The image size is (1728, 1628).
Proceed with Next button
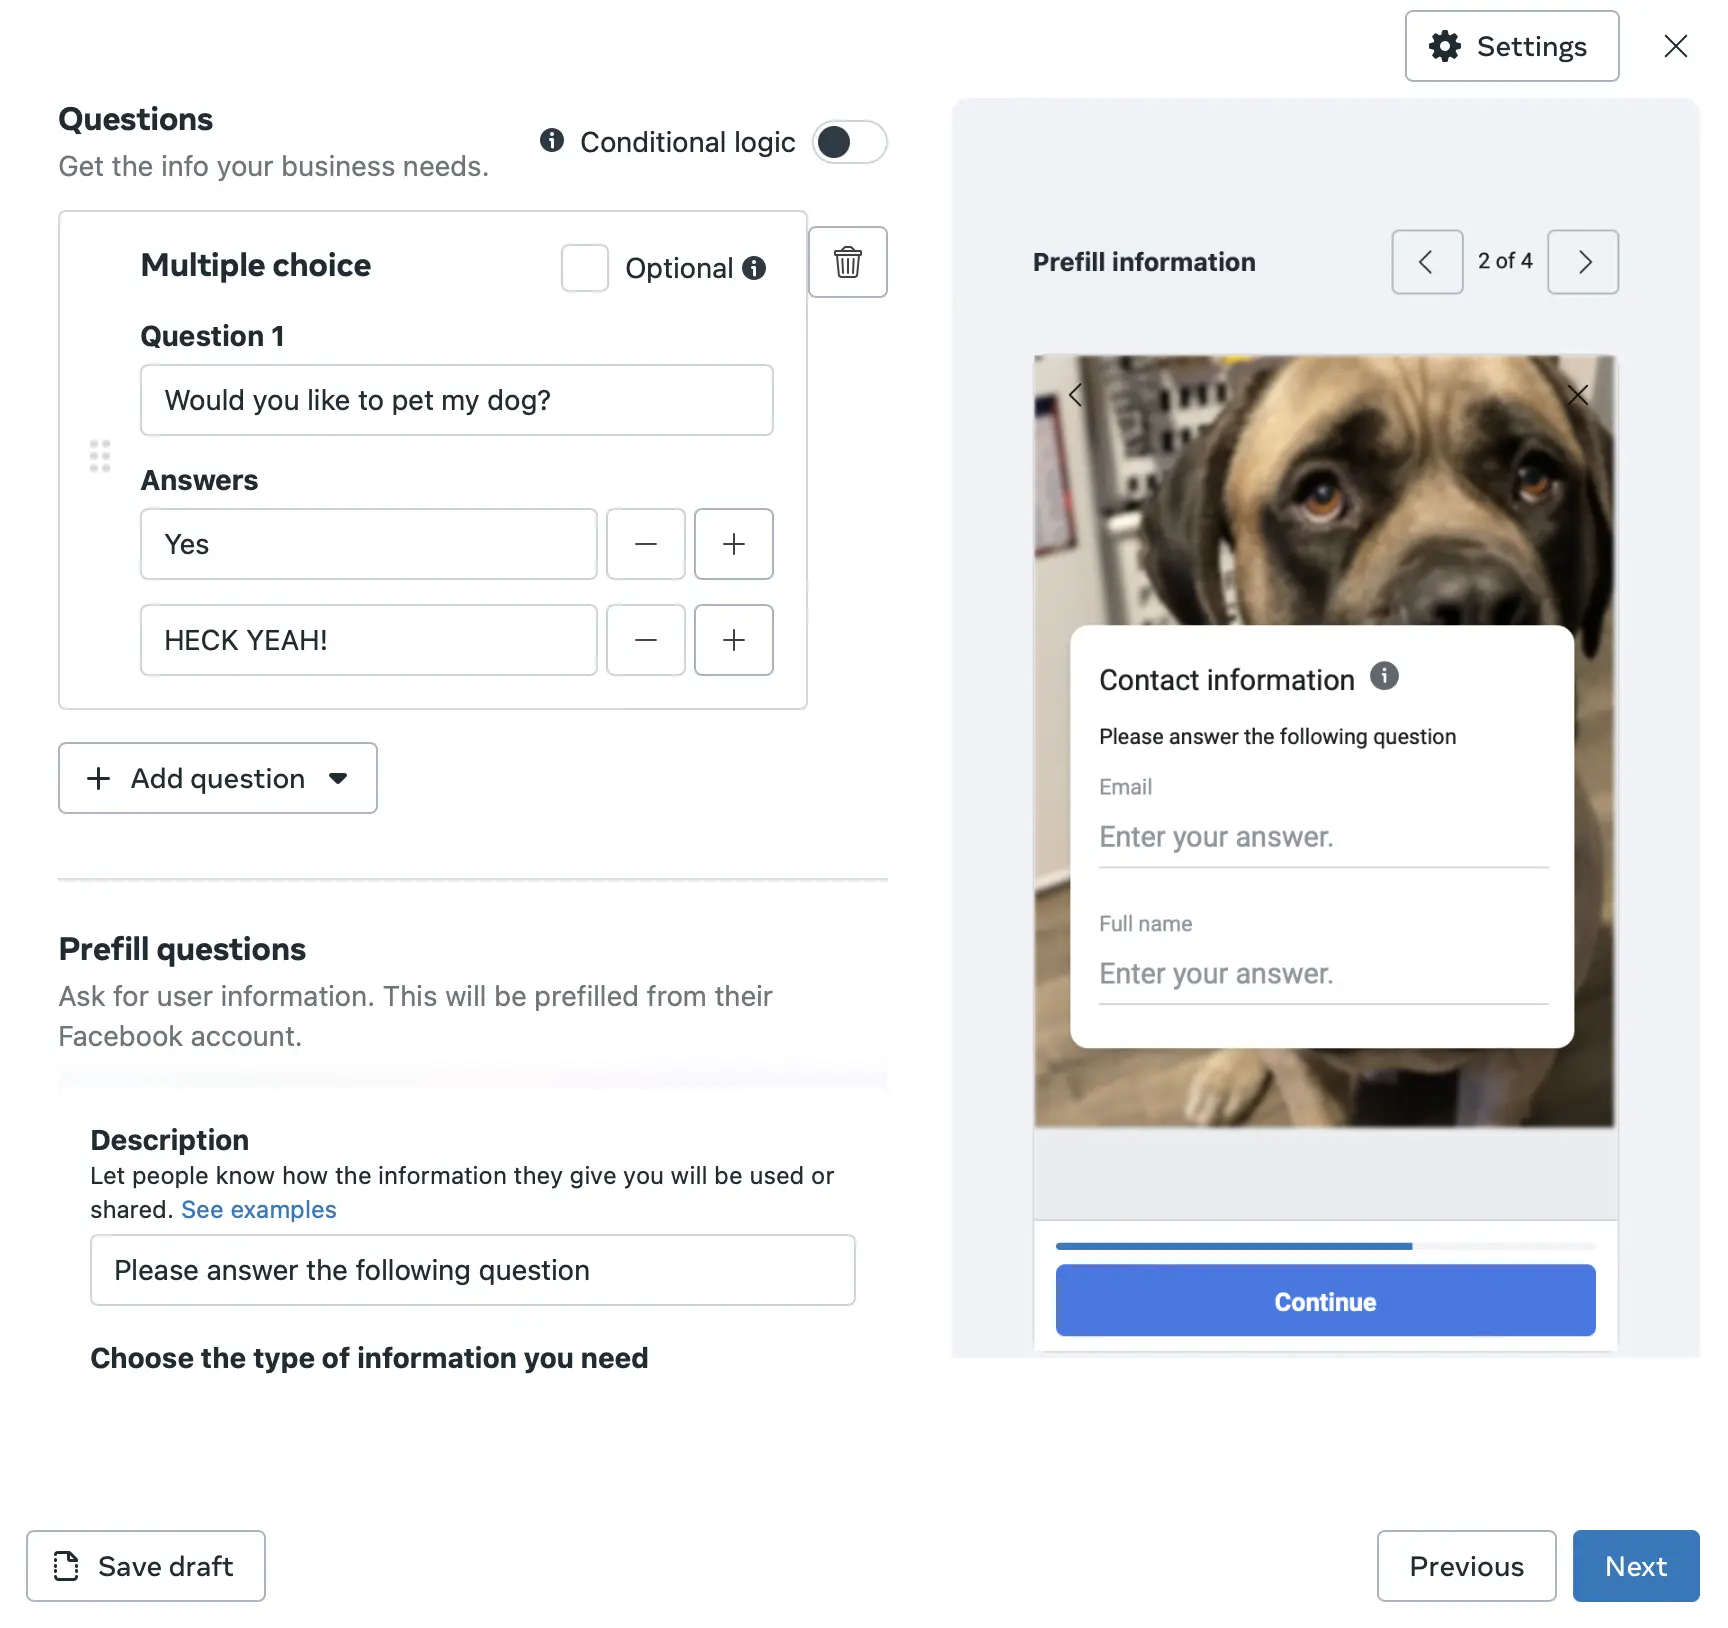(x=1636, y=1566)
